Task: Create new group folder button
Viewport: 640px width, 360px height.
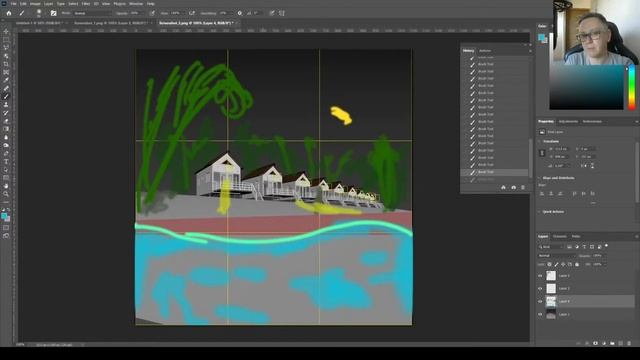Action: 612,343
